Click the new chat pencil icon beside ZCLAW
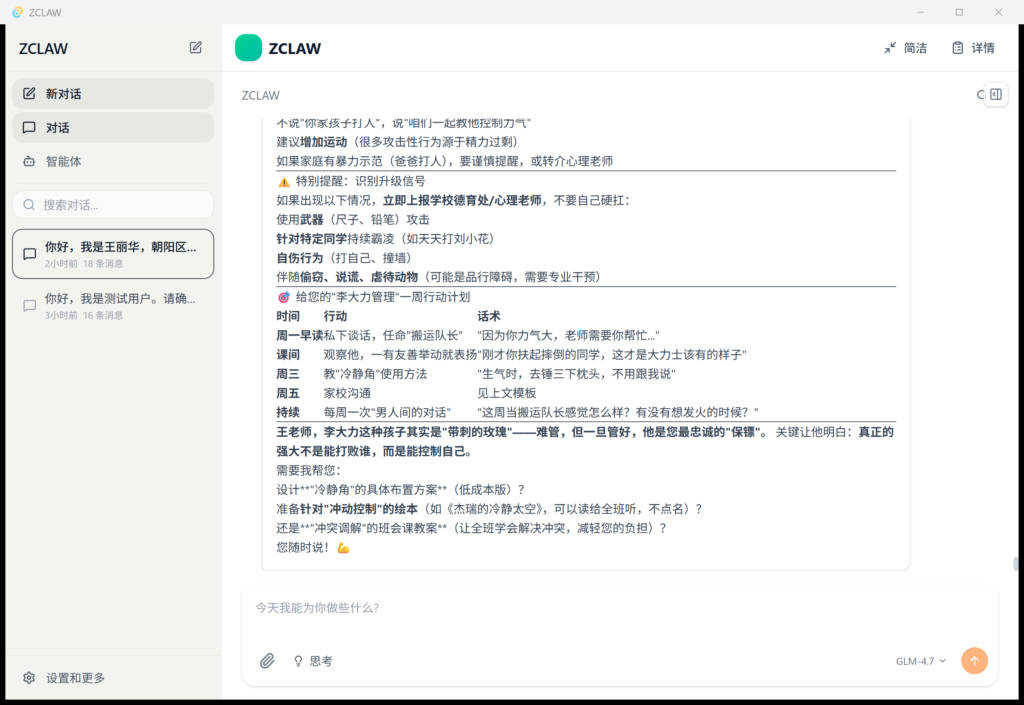Screen dimensions: 1024x705 (195, 47)
